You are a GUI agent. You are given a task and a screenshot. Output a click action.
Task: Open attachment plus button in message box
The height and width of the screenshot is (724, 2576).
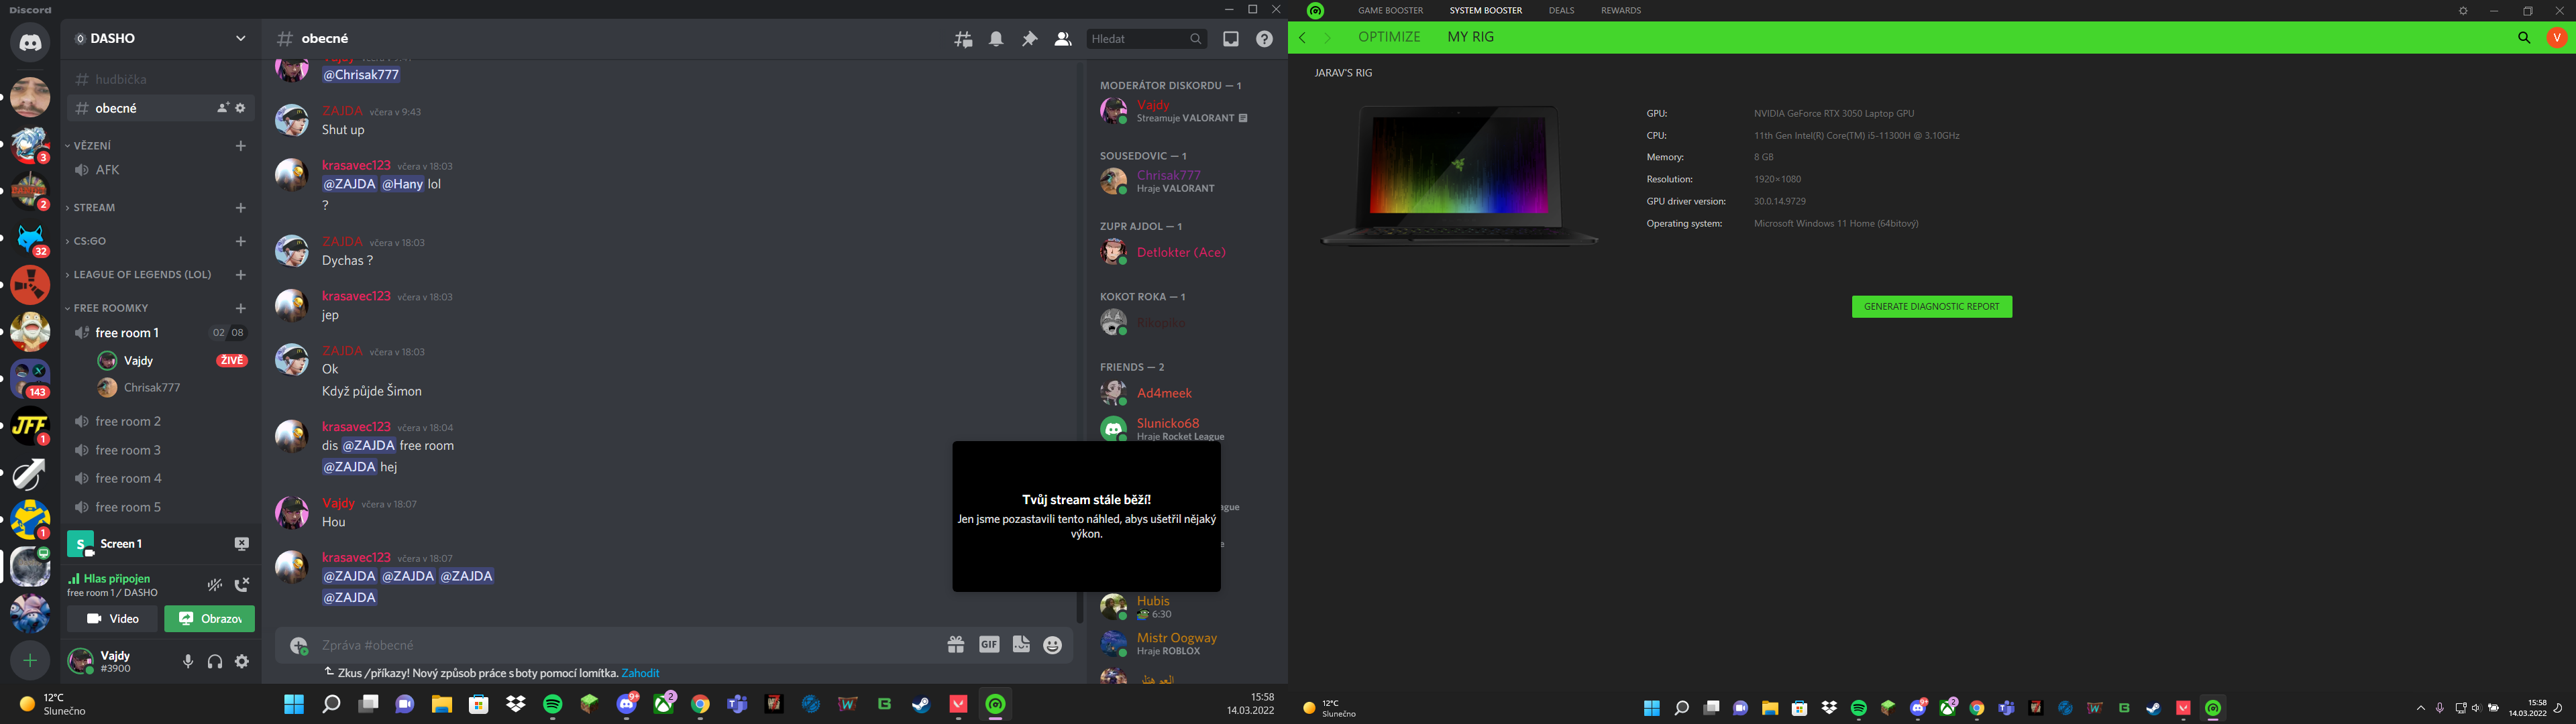(298, 646)
